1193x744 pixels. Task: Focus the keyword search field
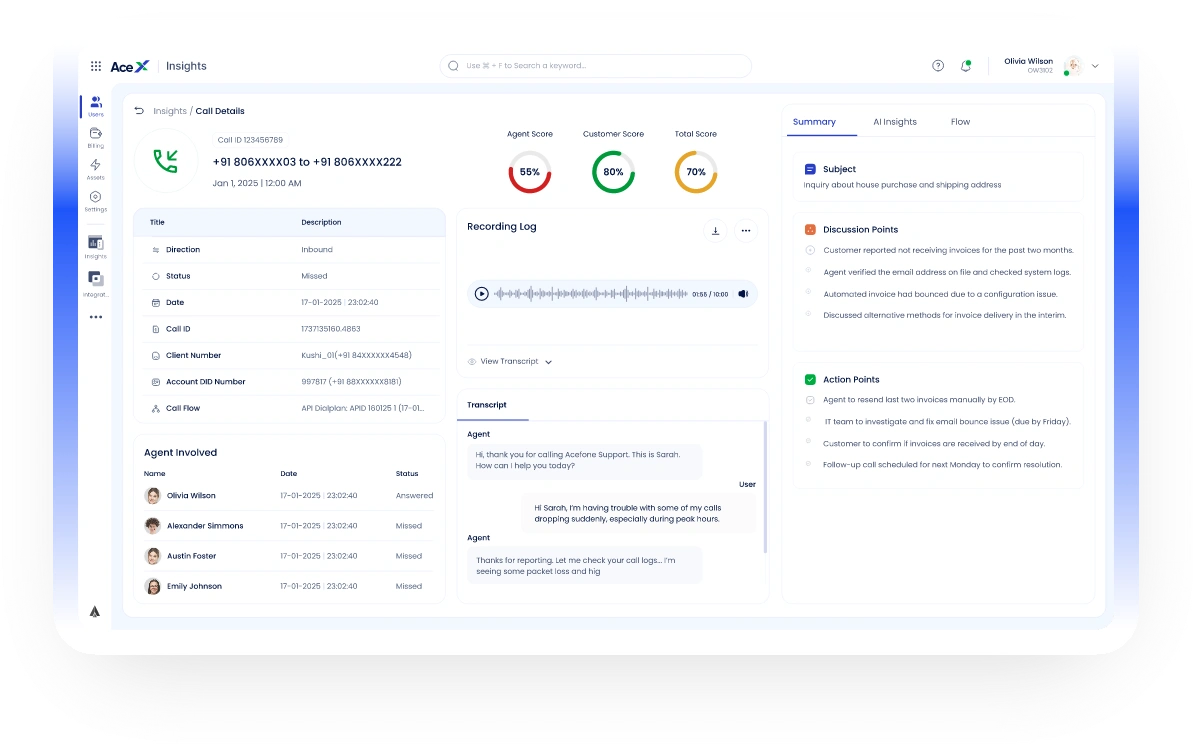tap(596, 66)
